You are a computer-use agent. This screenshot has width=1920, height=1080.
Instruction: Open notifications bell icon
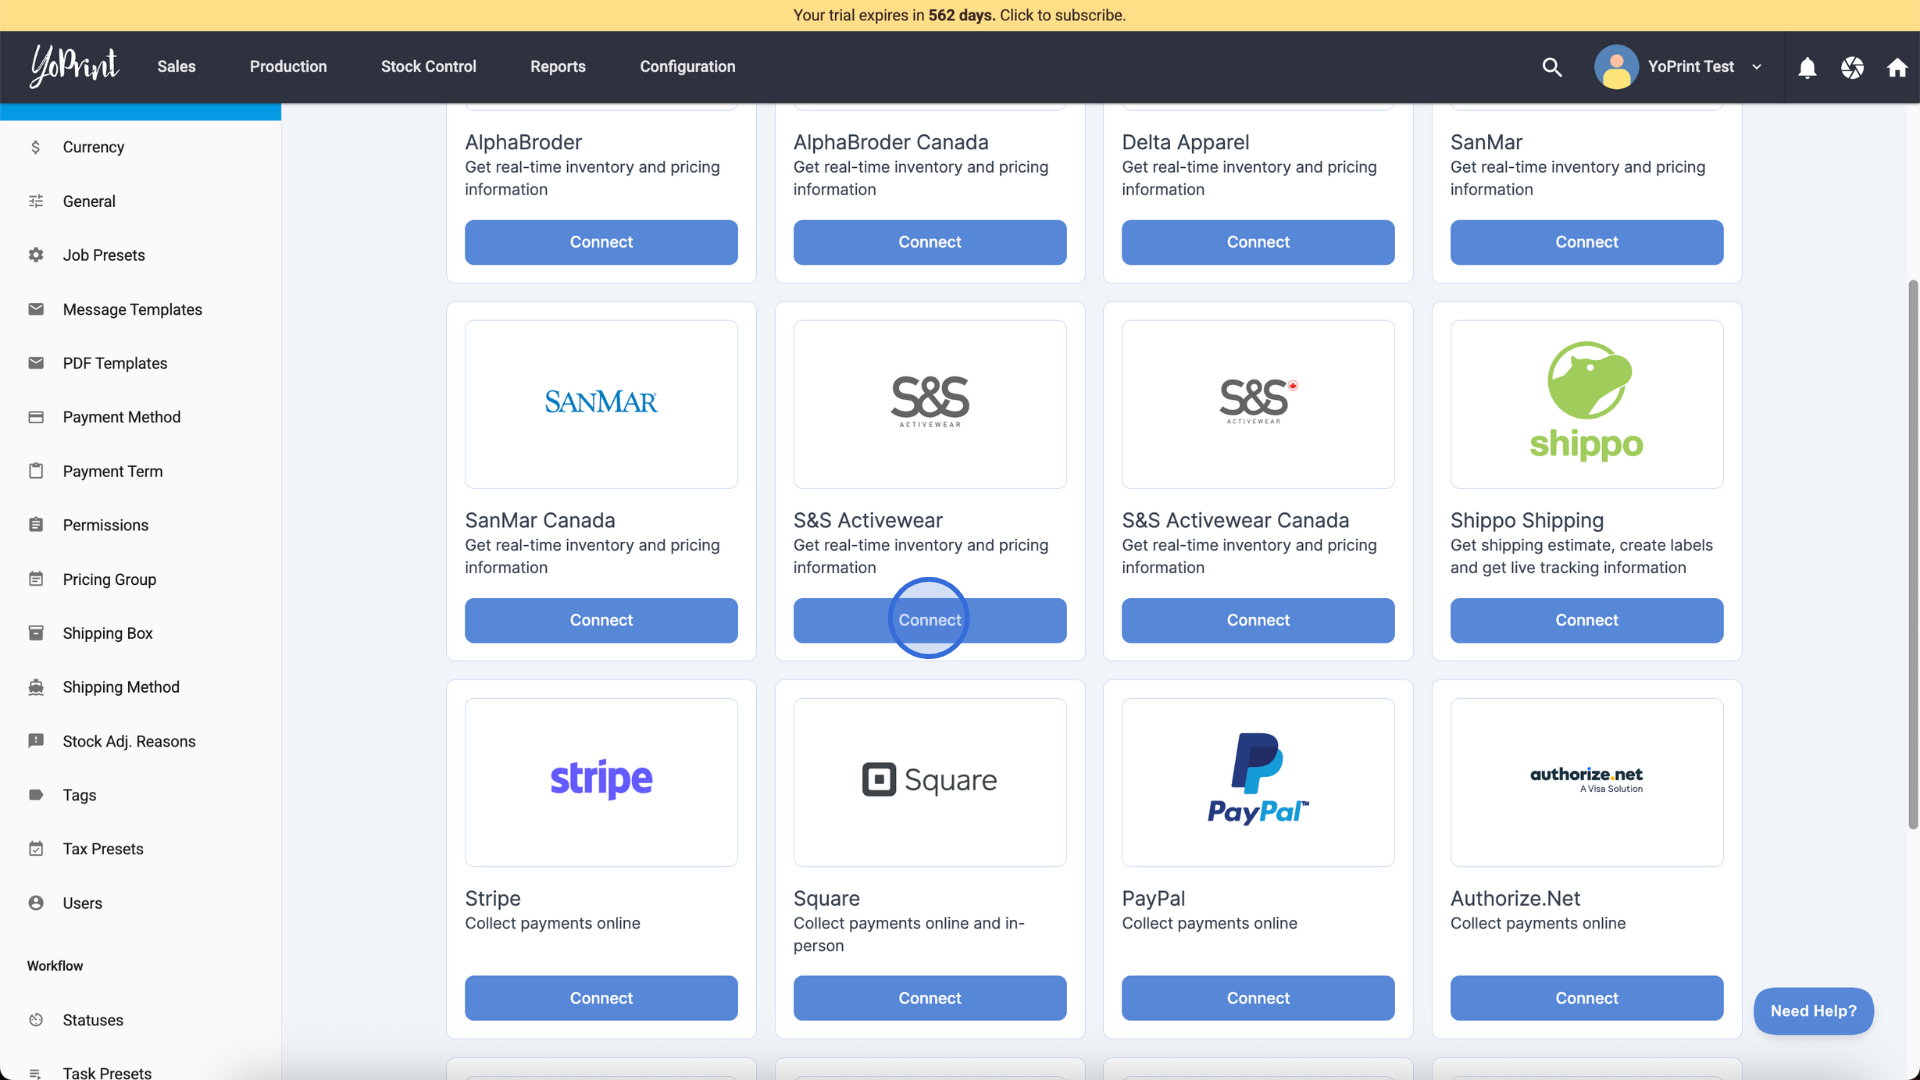(x=1807, y=67)
